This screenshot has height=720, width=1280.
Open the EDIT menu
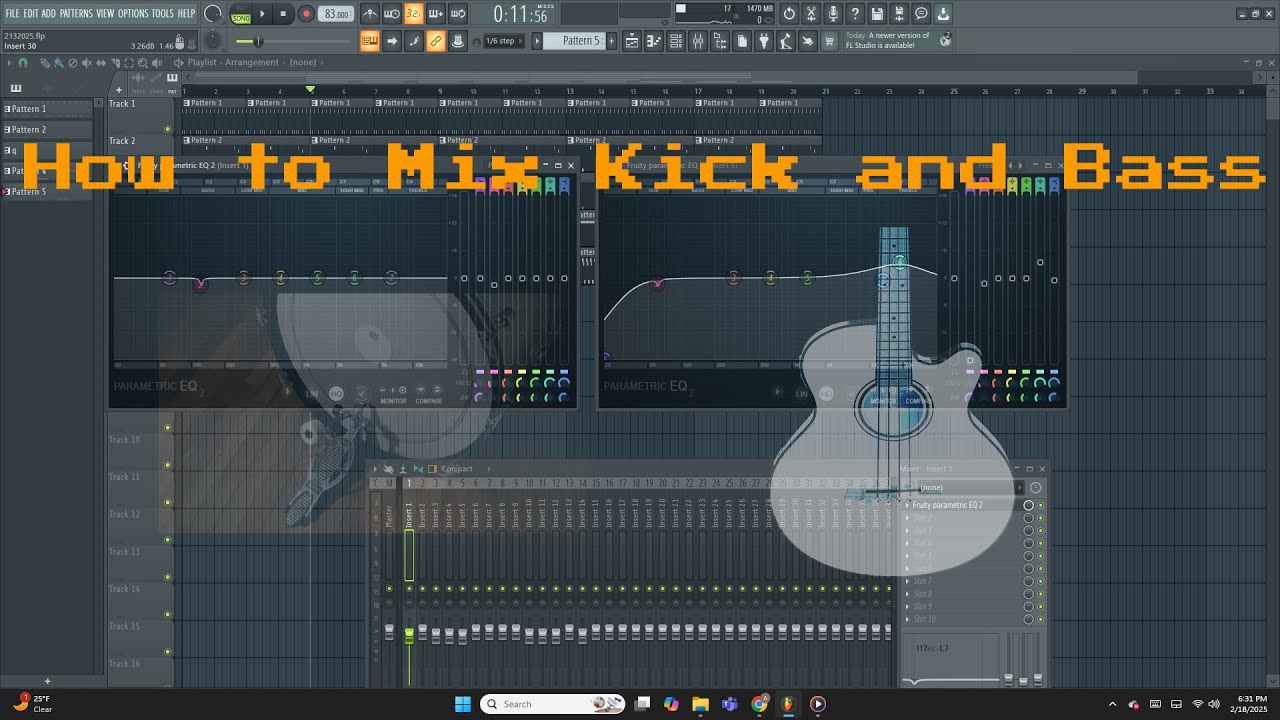31,13
